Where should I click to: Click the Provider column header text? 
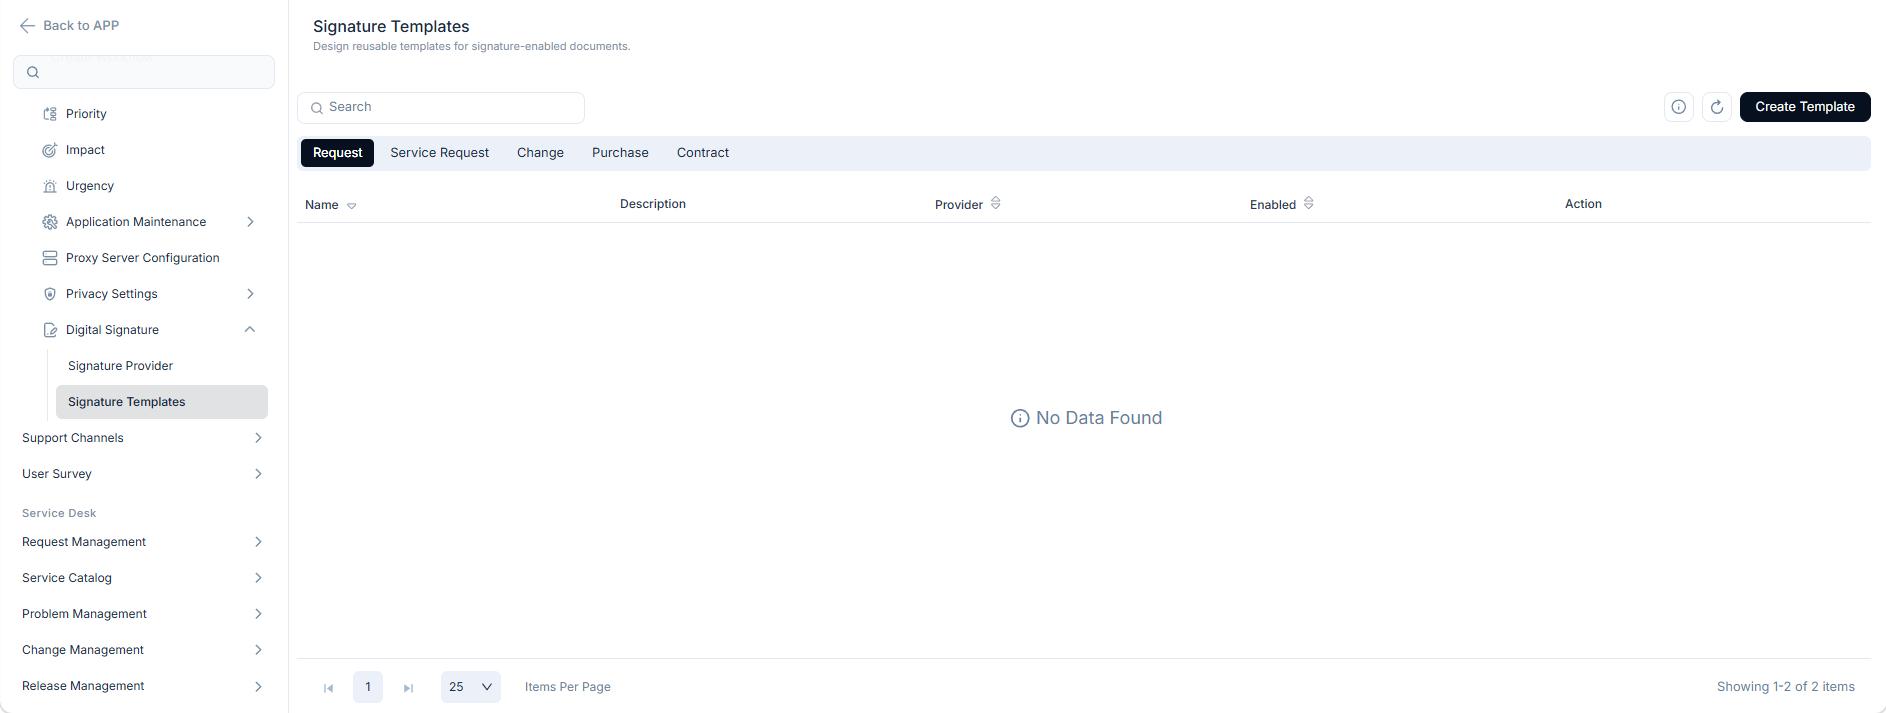pyautogui.click(x=959, y=205)
